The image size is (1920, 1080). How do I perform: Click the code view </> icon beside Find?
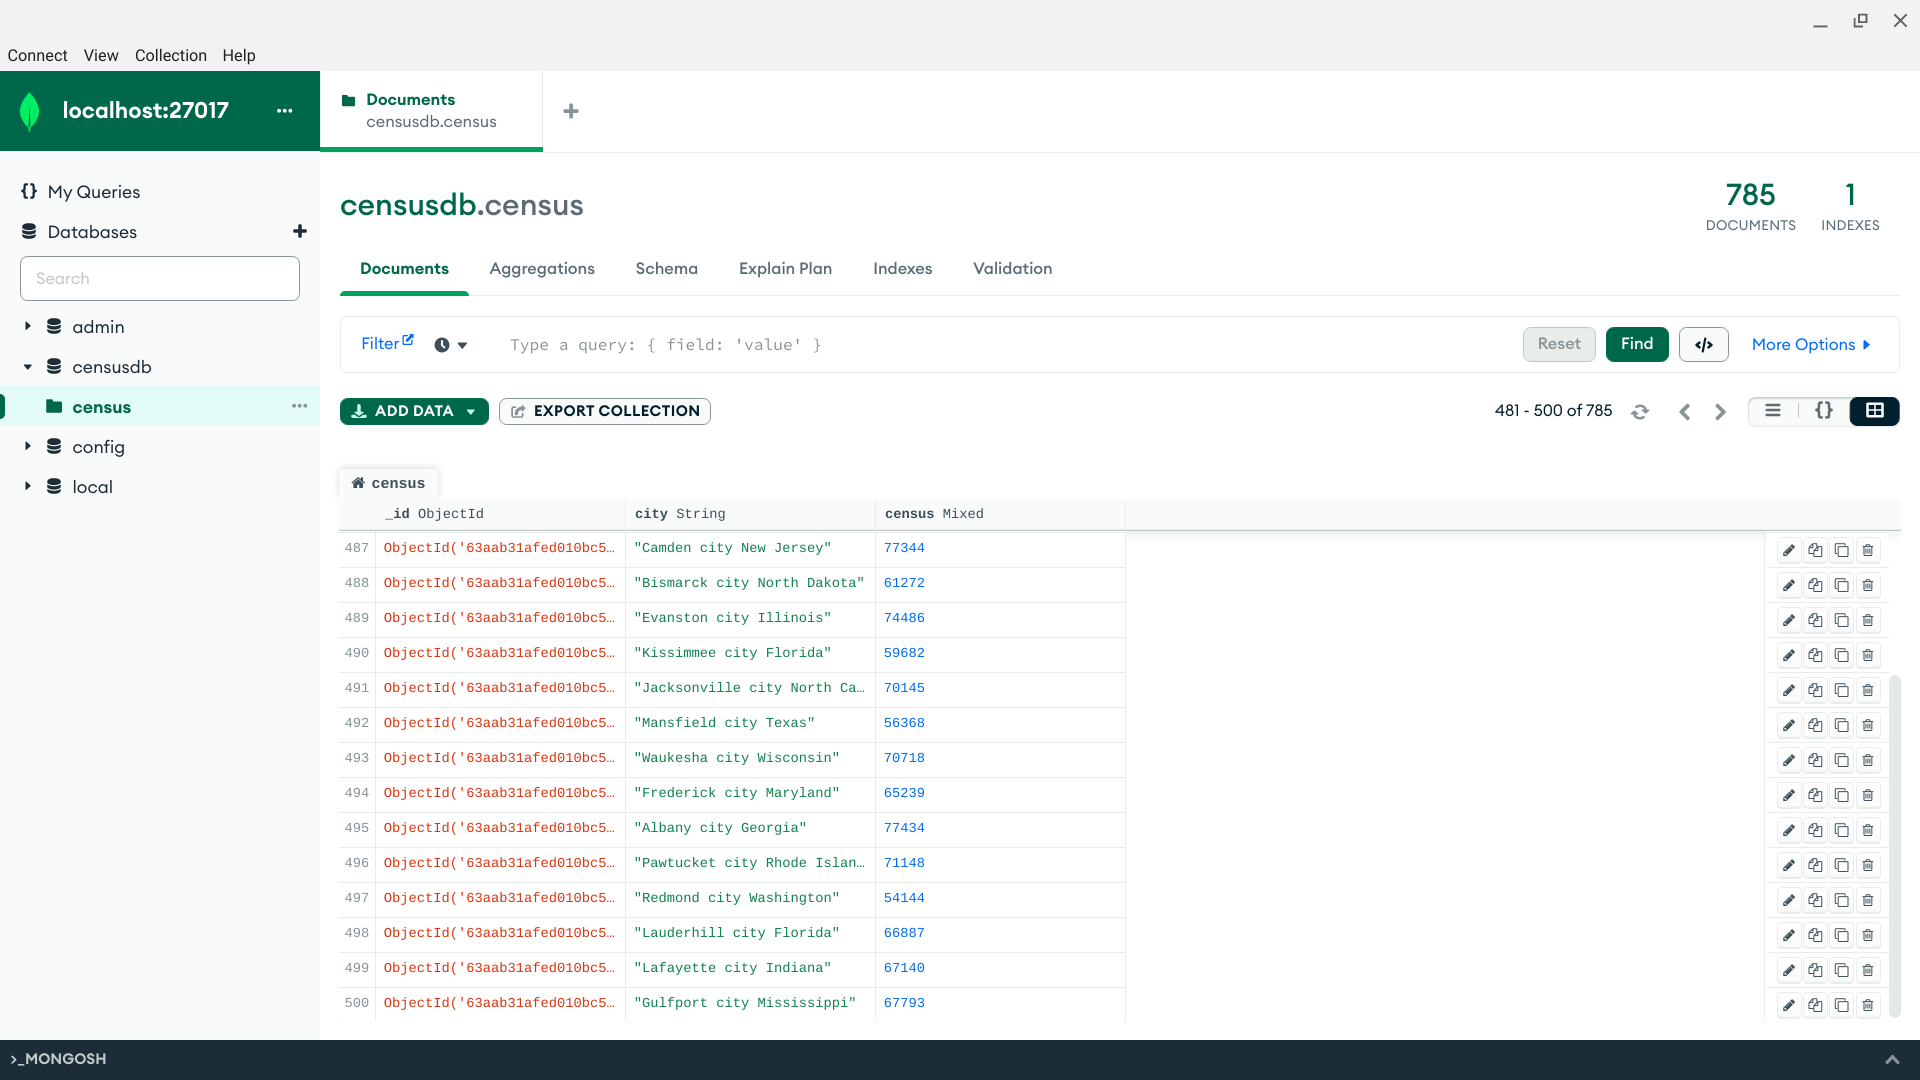[1703, 344]
